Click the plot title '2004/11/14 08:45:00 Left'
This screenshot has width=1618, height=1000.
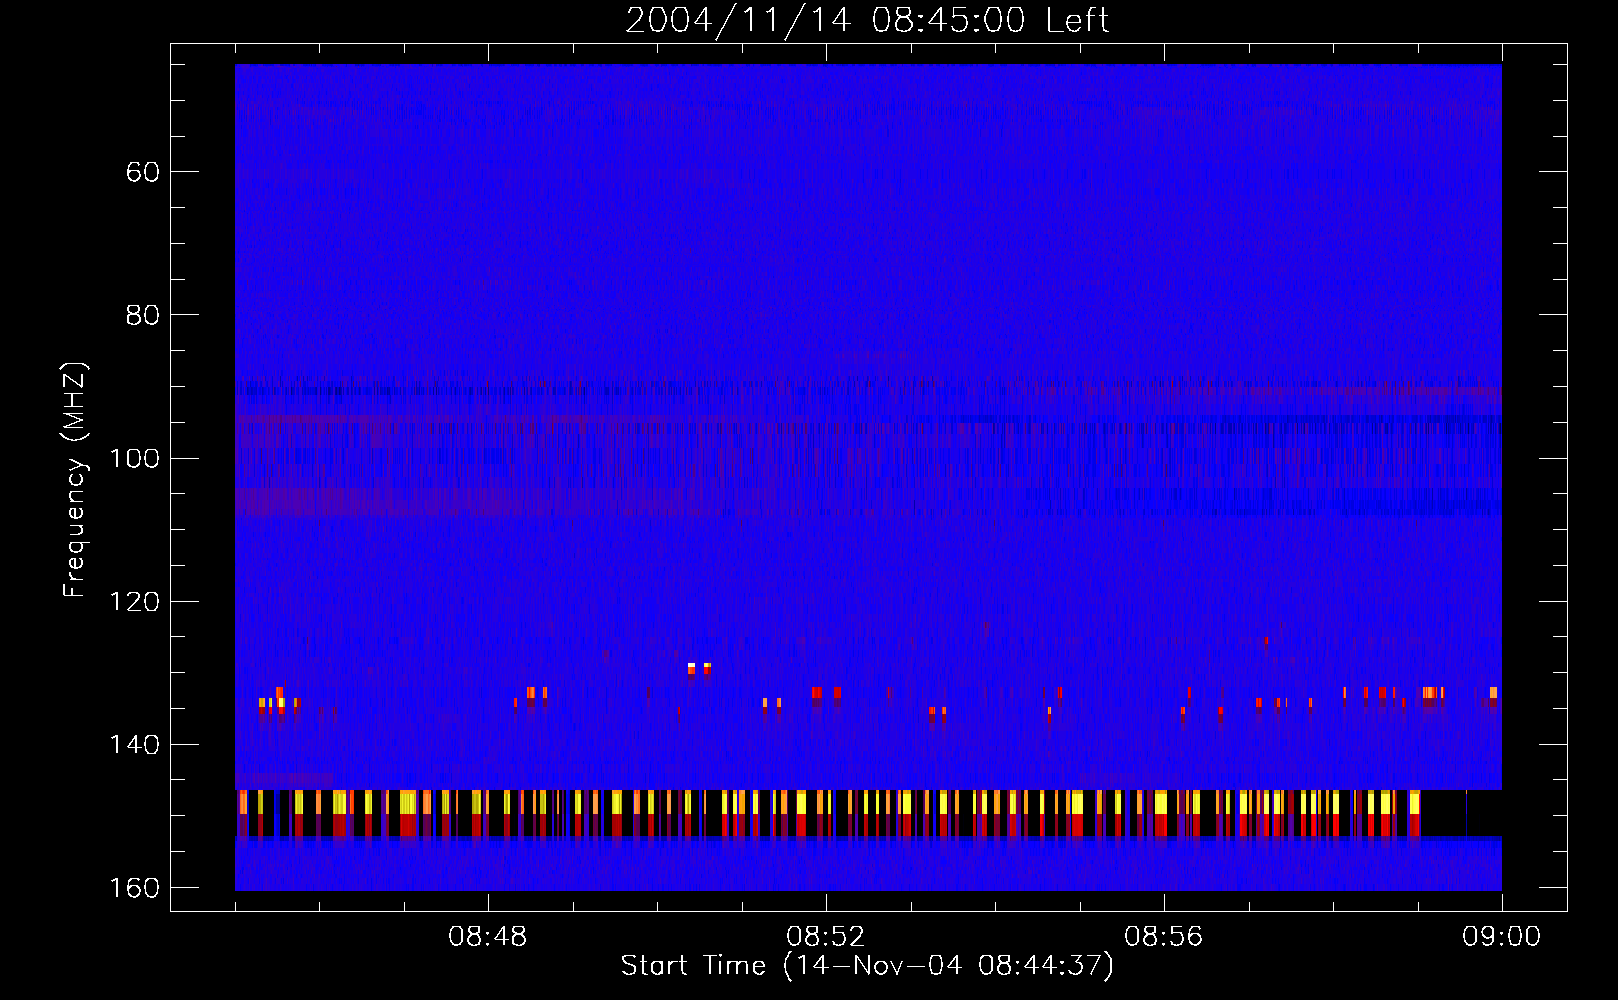pos(867,21)
